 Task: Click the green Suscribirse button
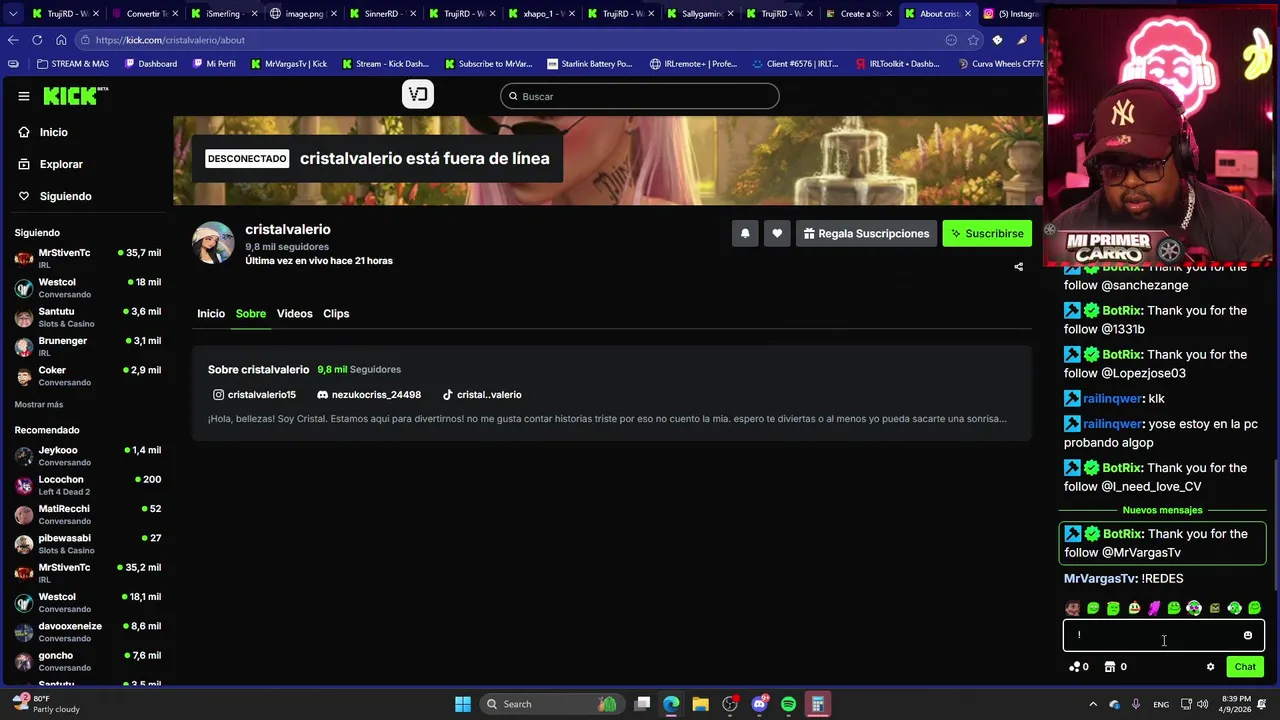pos(987,233)
